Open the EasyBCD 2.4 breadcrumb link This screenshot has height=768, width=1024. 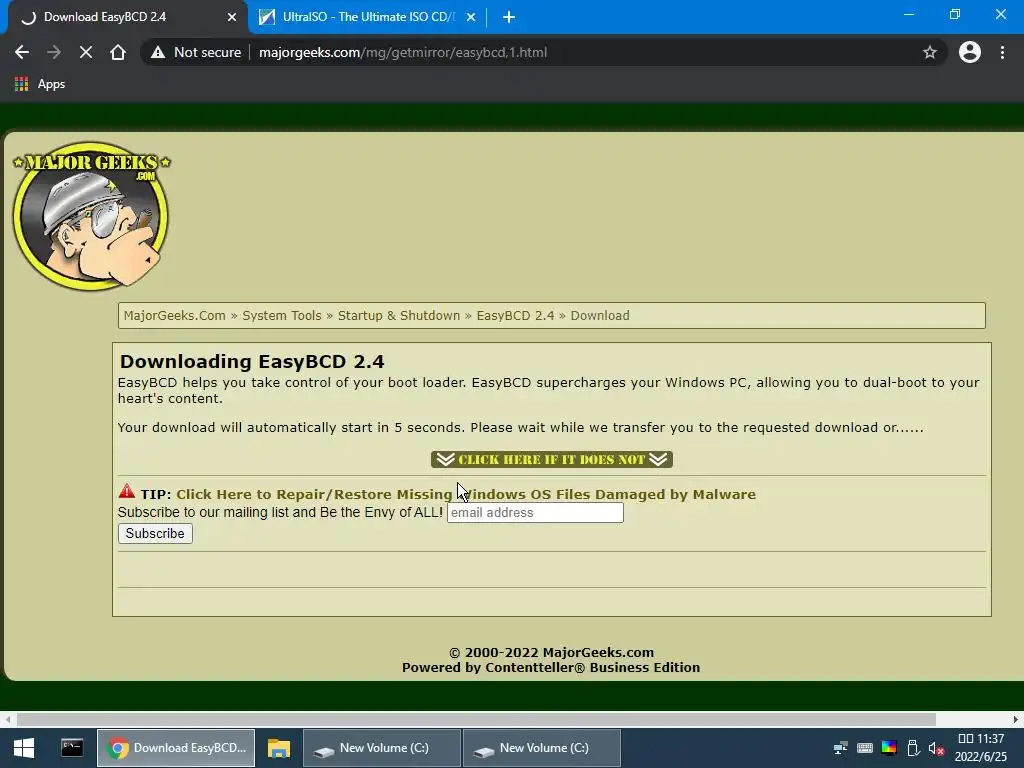(515, 315)
